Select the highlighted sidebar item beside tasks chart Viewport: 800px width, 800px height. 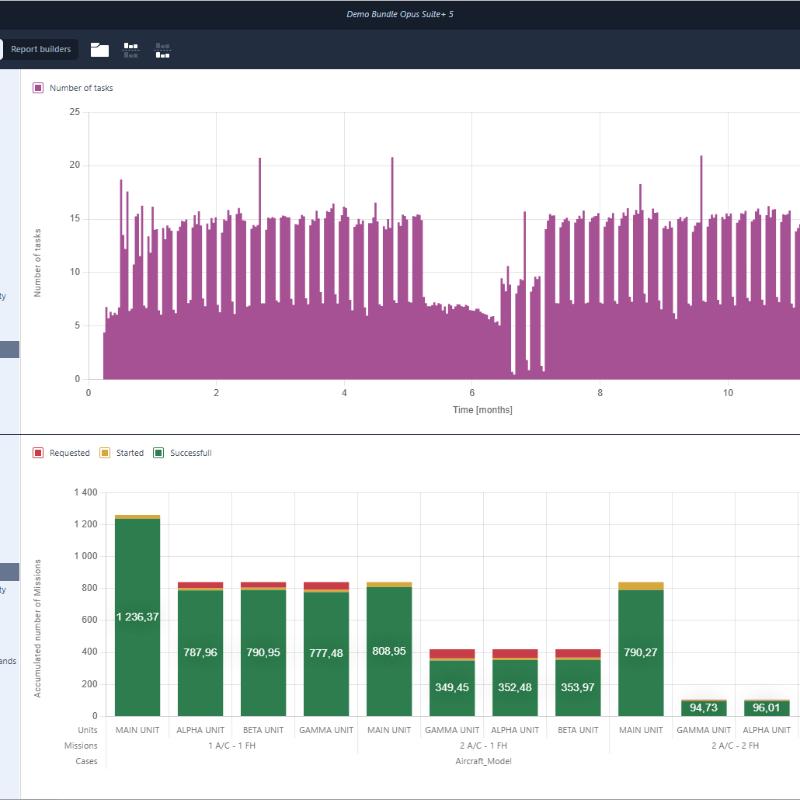click(9, 349)
